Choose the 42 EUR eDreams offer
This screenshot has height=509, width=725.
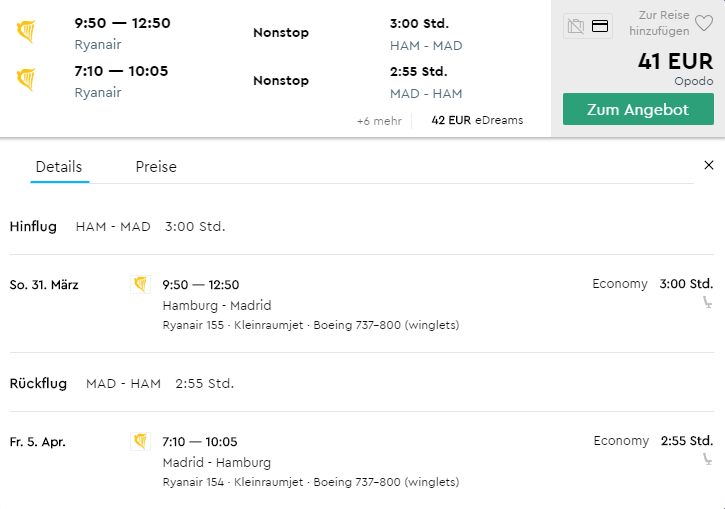coord(477,120)
